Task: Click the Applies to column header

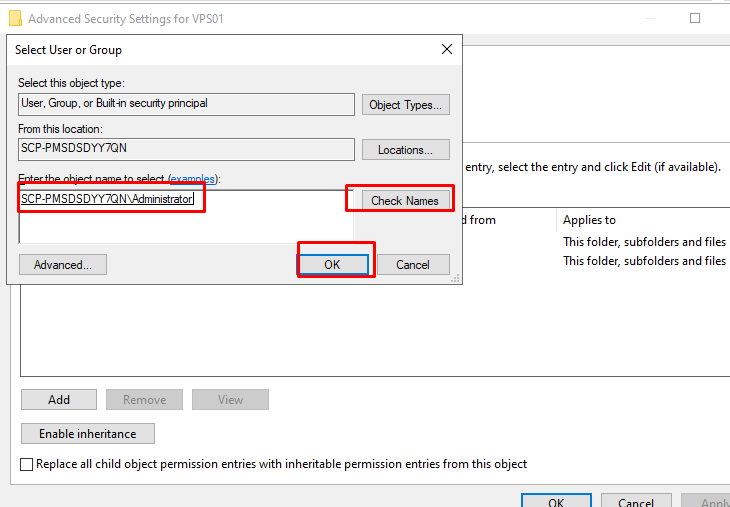Action: pos(589,220)
